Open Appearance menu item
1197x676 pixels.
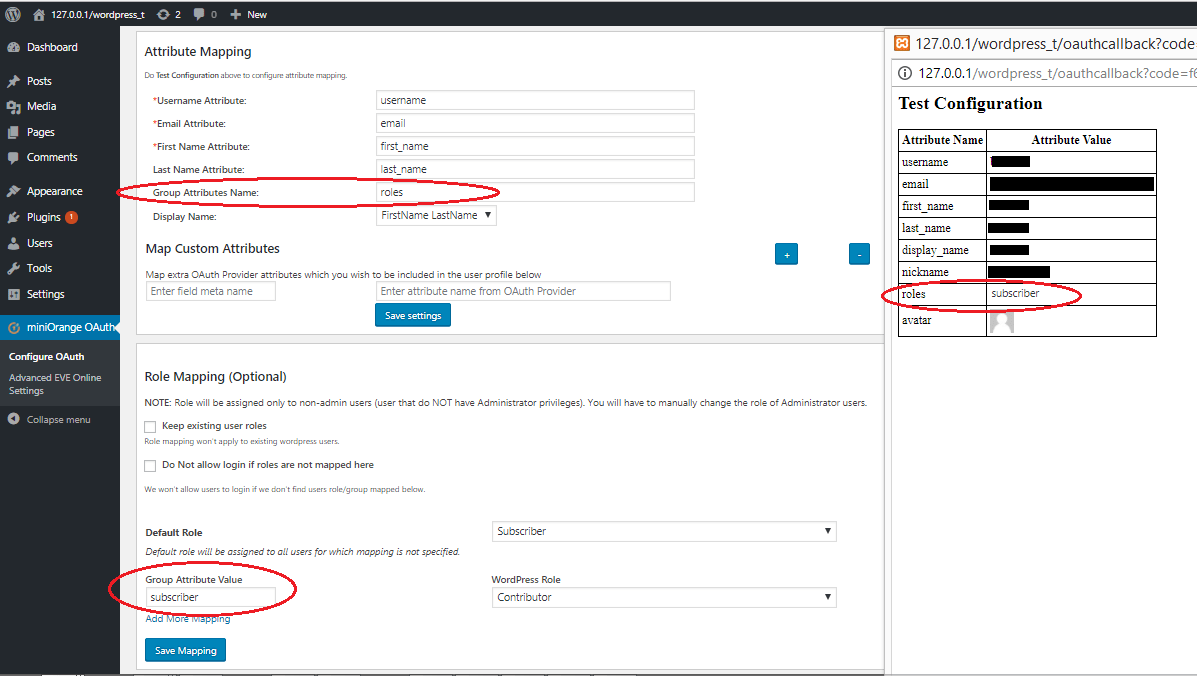coord(54,192)
